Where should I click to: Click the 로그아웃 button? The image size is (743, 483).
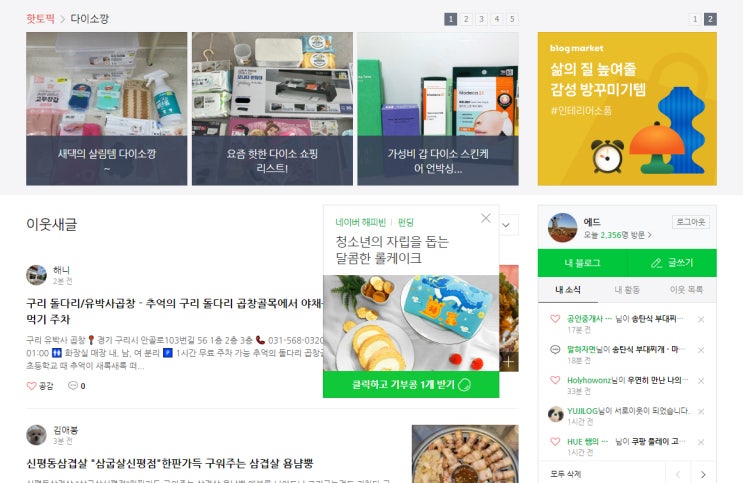[690, 222]
